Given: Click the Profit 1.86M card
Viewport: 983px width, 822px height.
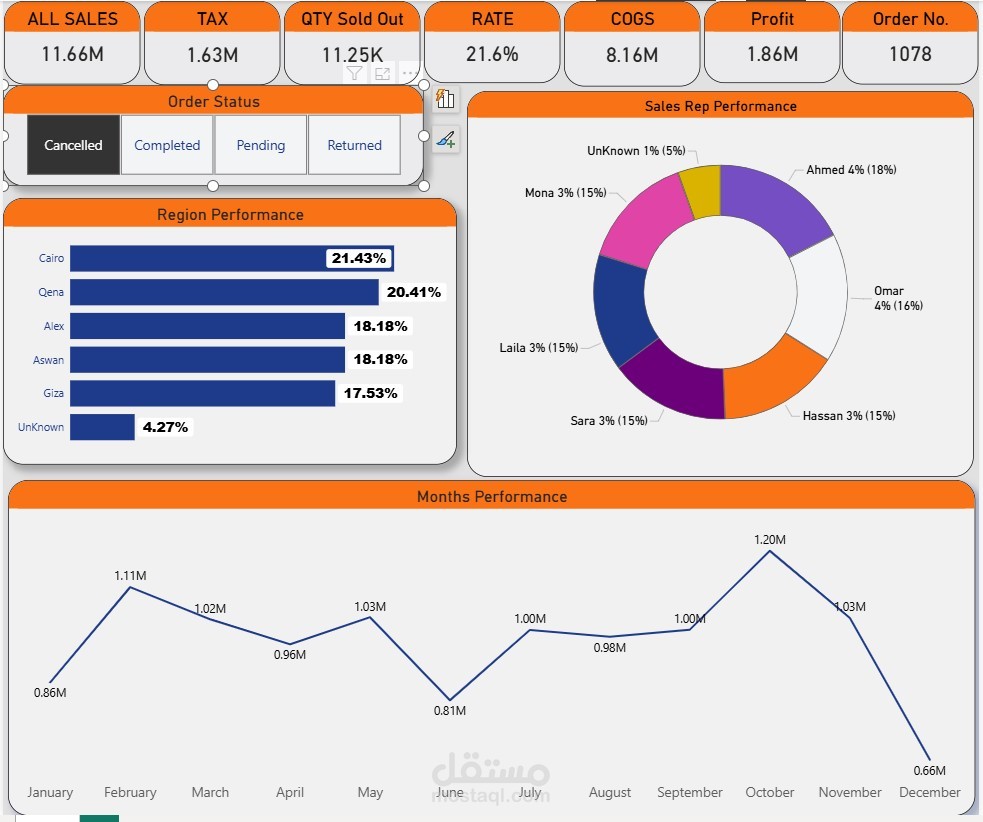Looking at the screenshot, I should pos(772,43).
